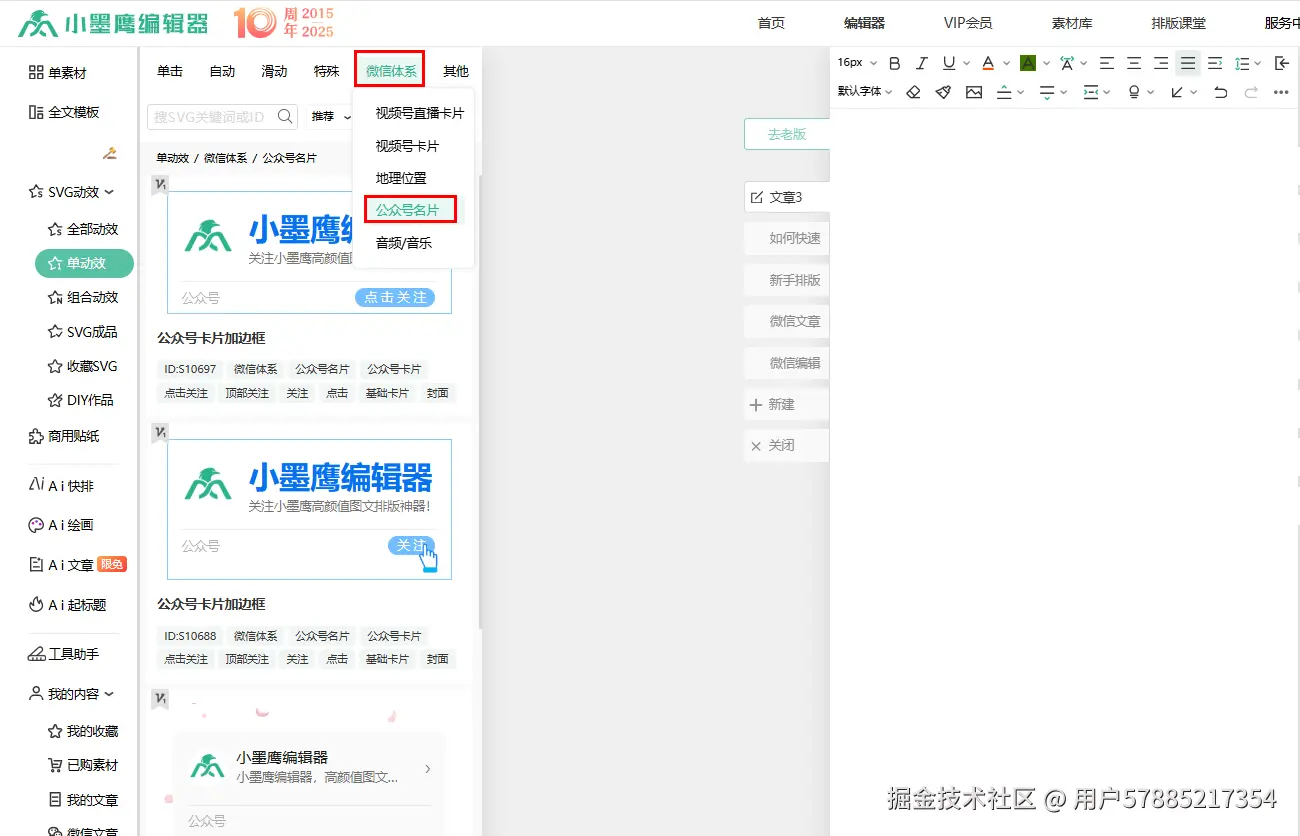Click the green background color A swatch
Viewport: 1300px width, 836px height.
(x=1027, y=63)
